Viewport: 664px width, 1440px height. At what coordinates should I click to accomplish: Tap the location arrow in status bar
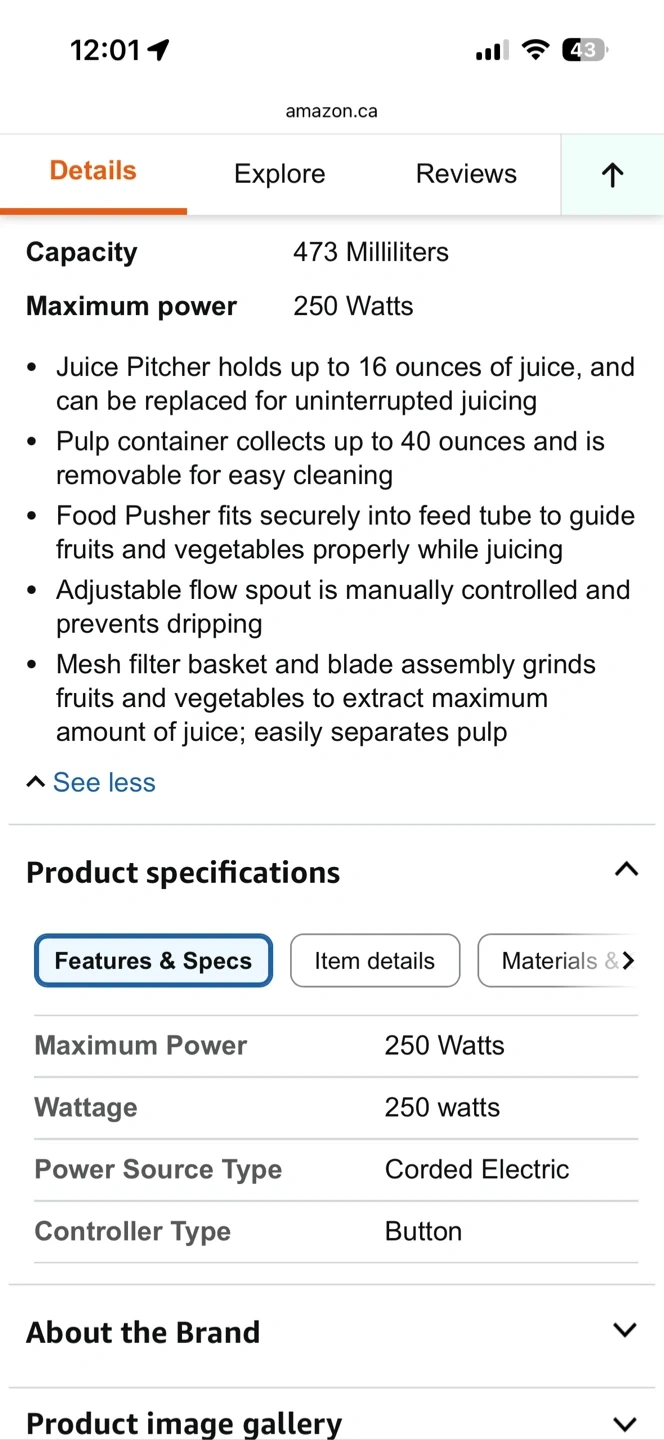[x=159, y=50]
